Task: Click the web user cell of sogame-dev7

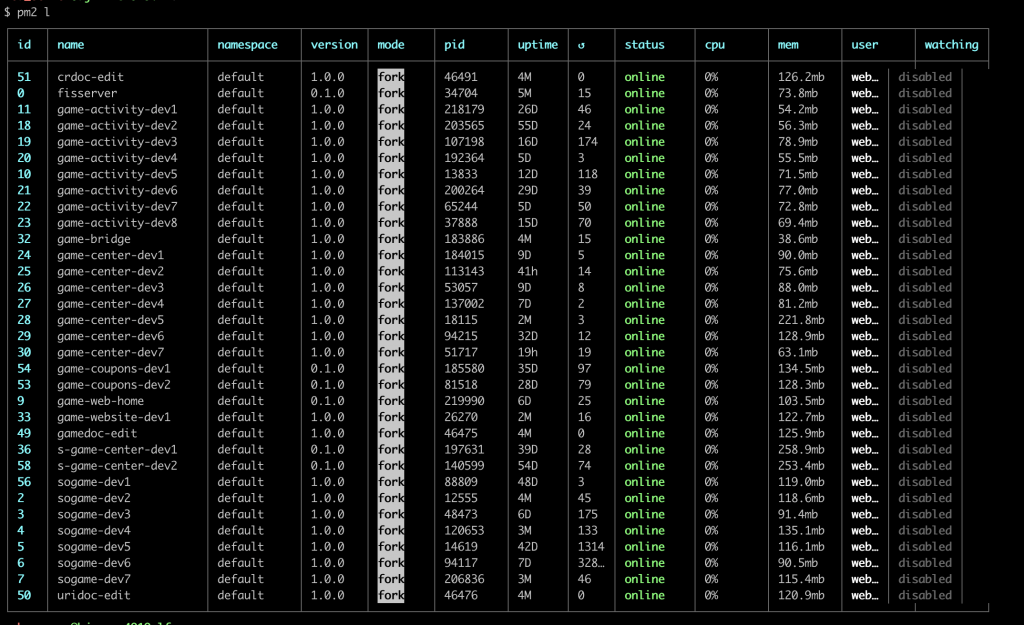Action: pos(864,579)
